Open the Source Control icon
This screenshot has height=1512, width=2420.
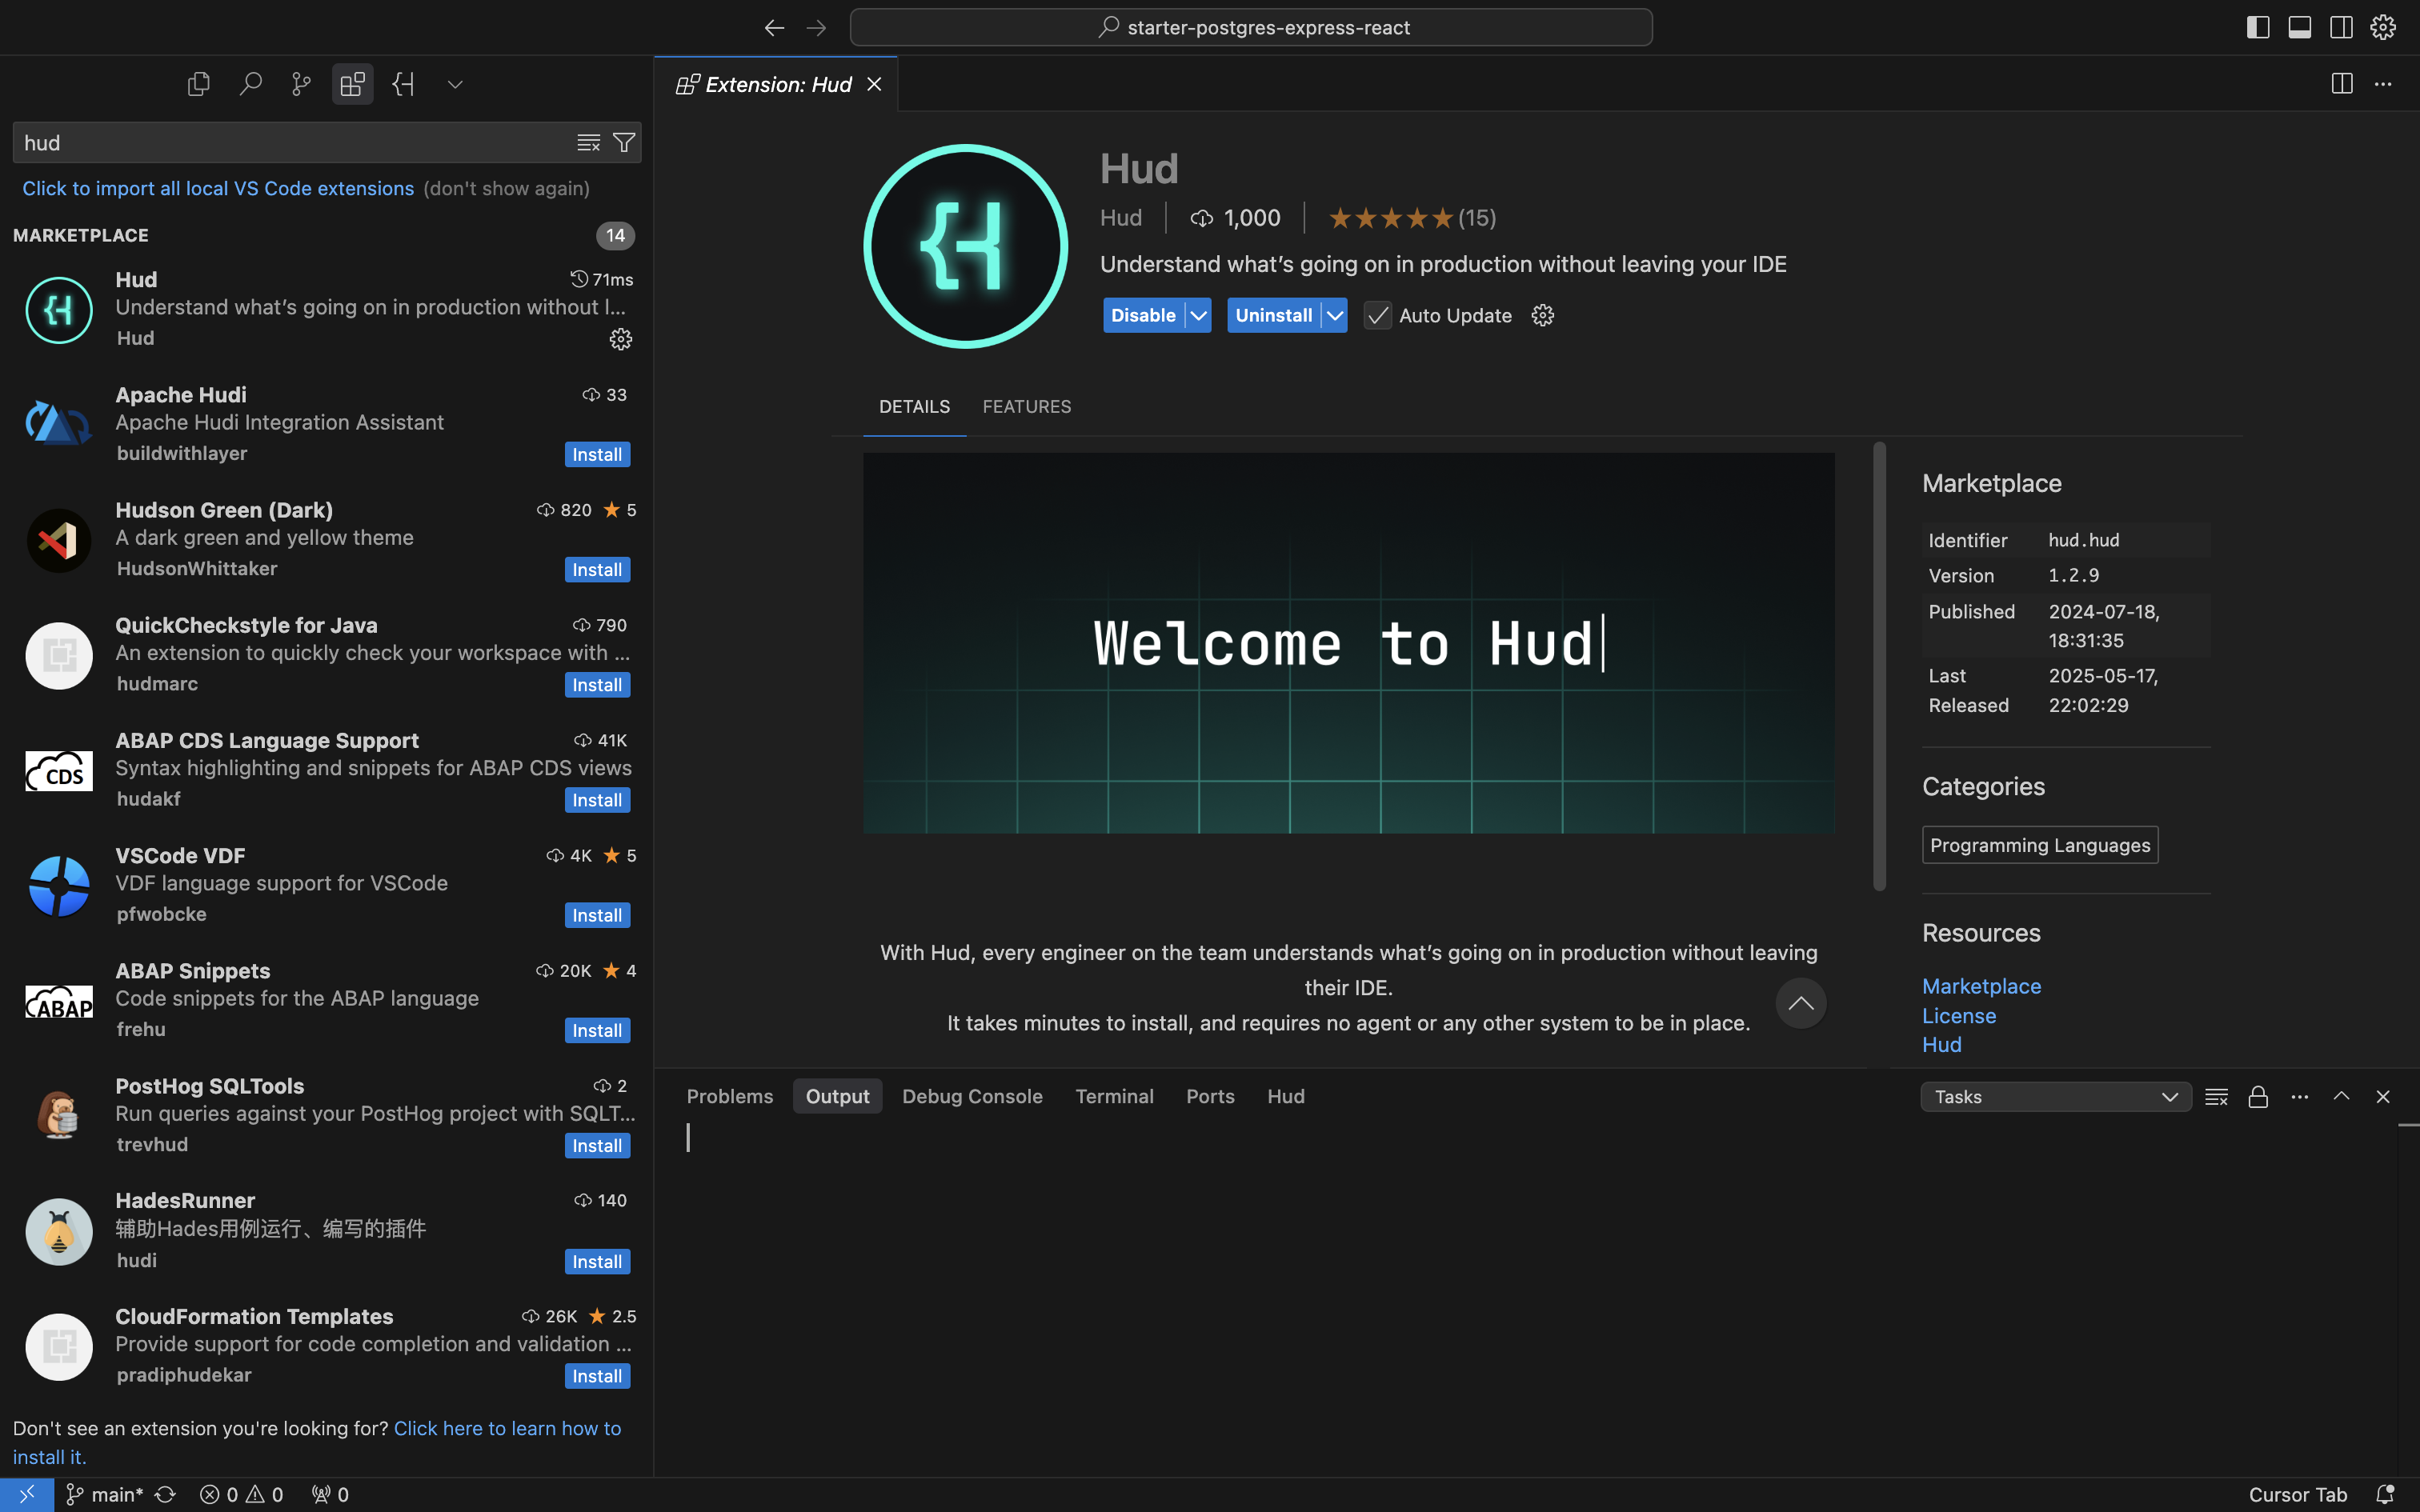click(x=301, y=84)
